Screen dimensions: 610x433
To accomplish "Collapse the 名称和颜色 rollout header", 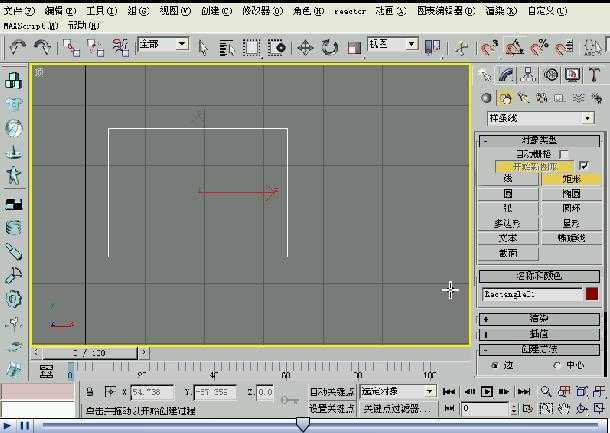I will [x=539, y=276].
